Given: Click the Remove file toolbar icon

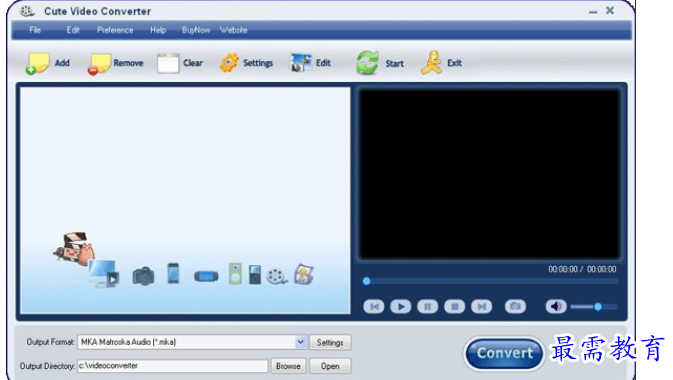Looking at the screenshot, I should pyautogui.click(x=99, y=64).
